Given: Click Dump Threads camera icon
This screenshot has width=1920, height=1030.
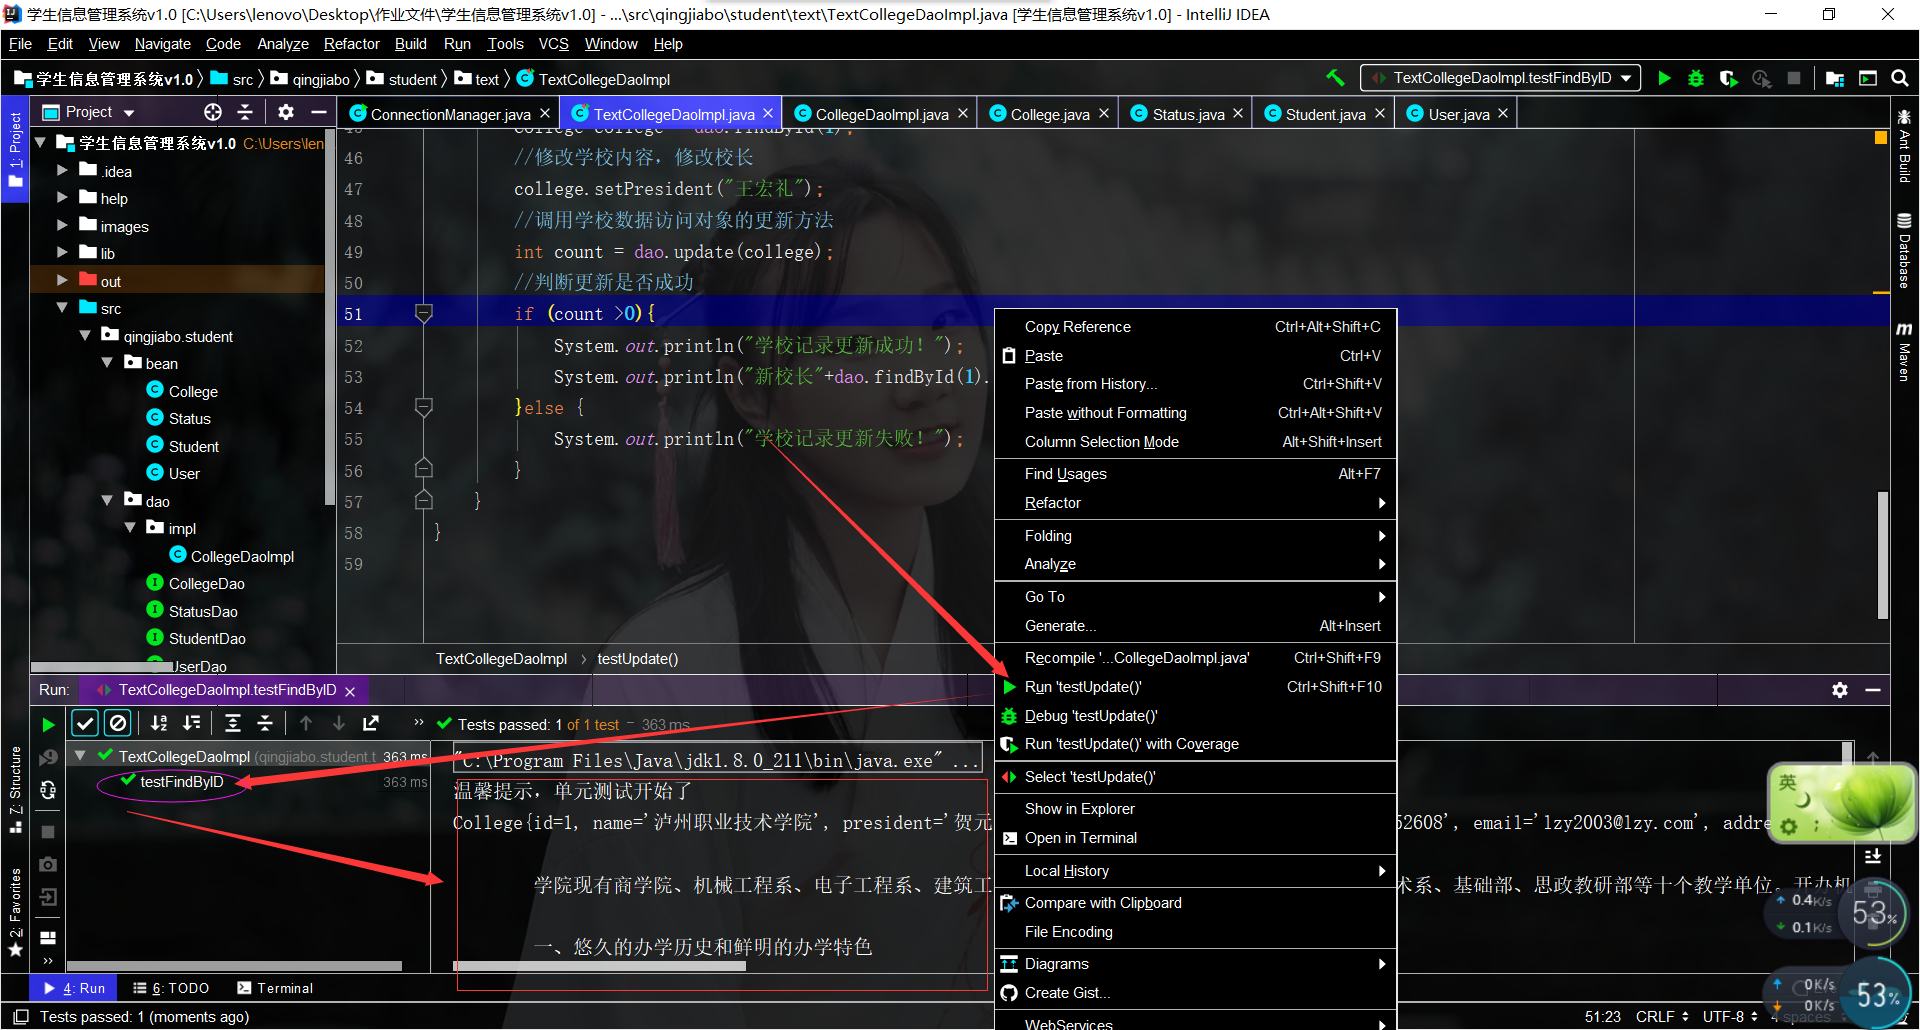Looking at the screenshot, I should (48, 864).
